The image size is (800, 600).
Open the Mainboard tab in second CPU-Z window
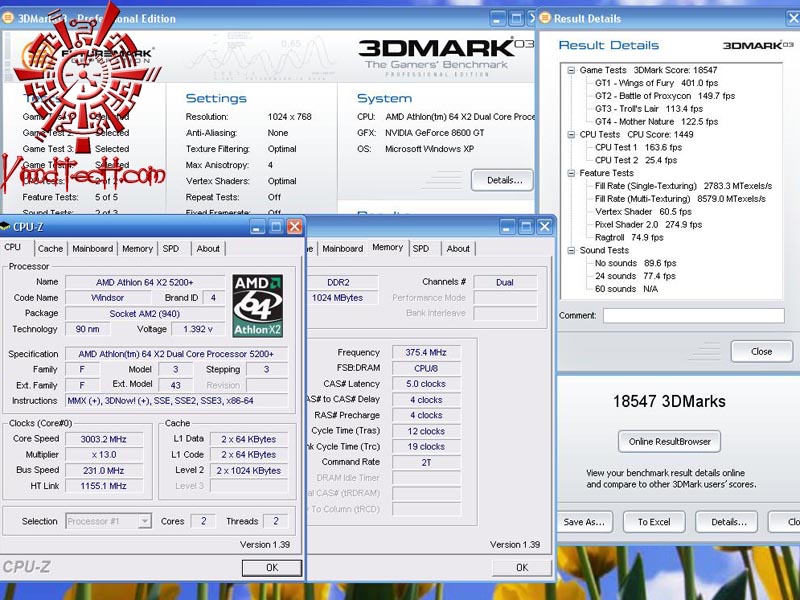pyautogui.click(x=342, y=248)
